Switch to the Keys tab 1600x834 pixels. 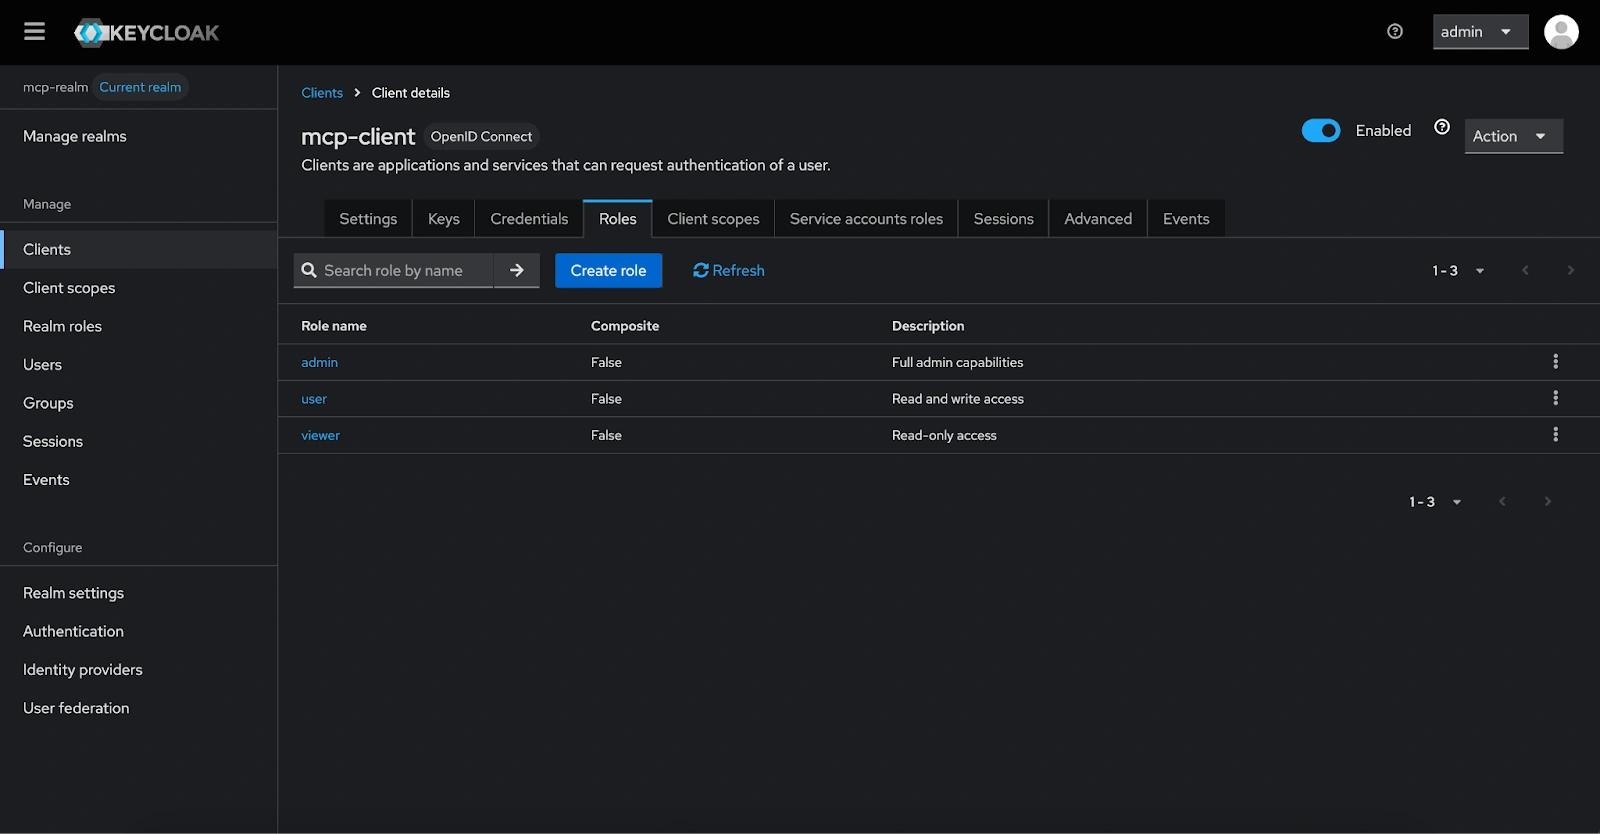click(444, 219)
